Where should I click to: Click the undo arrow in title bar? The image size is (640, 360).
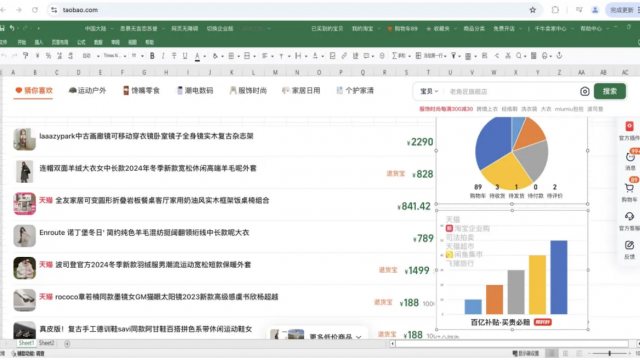tap(12, 28)
